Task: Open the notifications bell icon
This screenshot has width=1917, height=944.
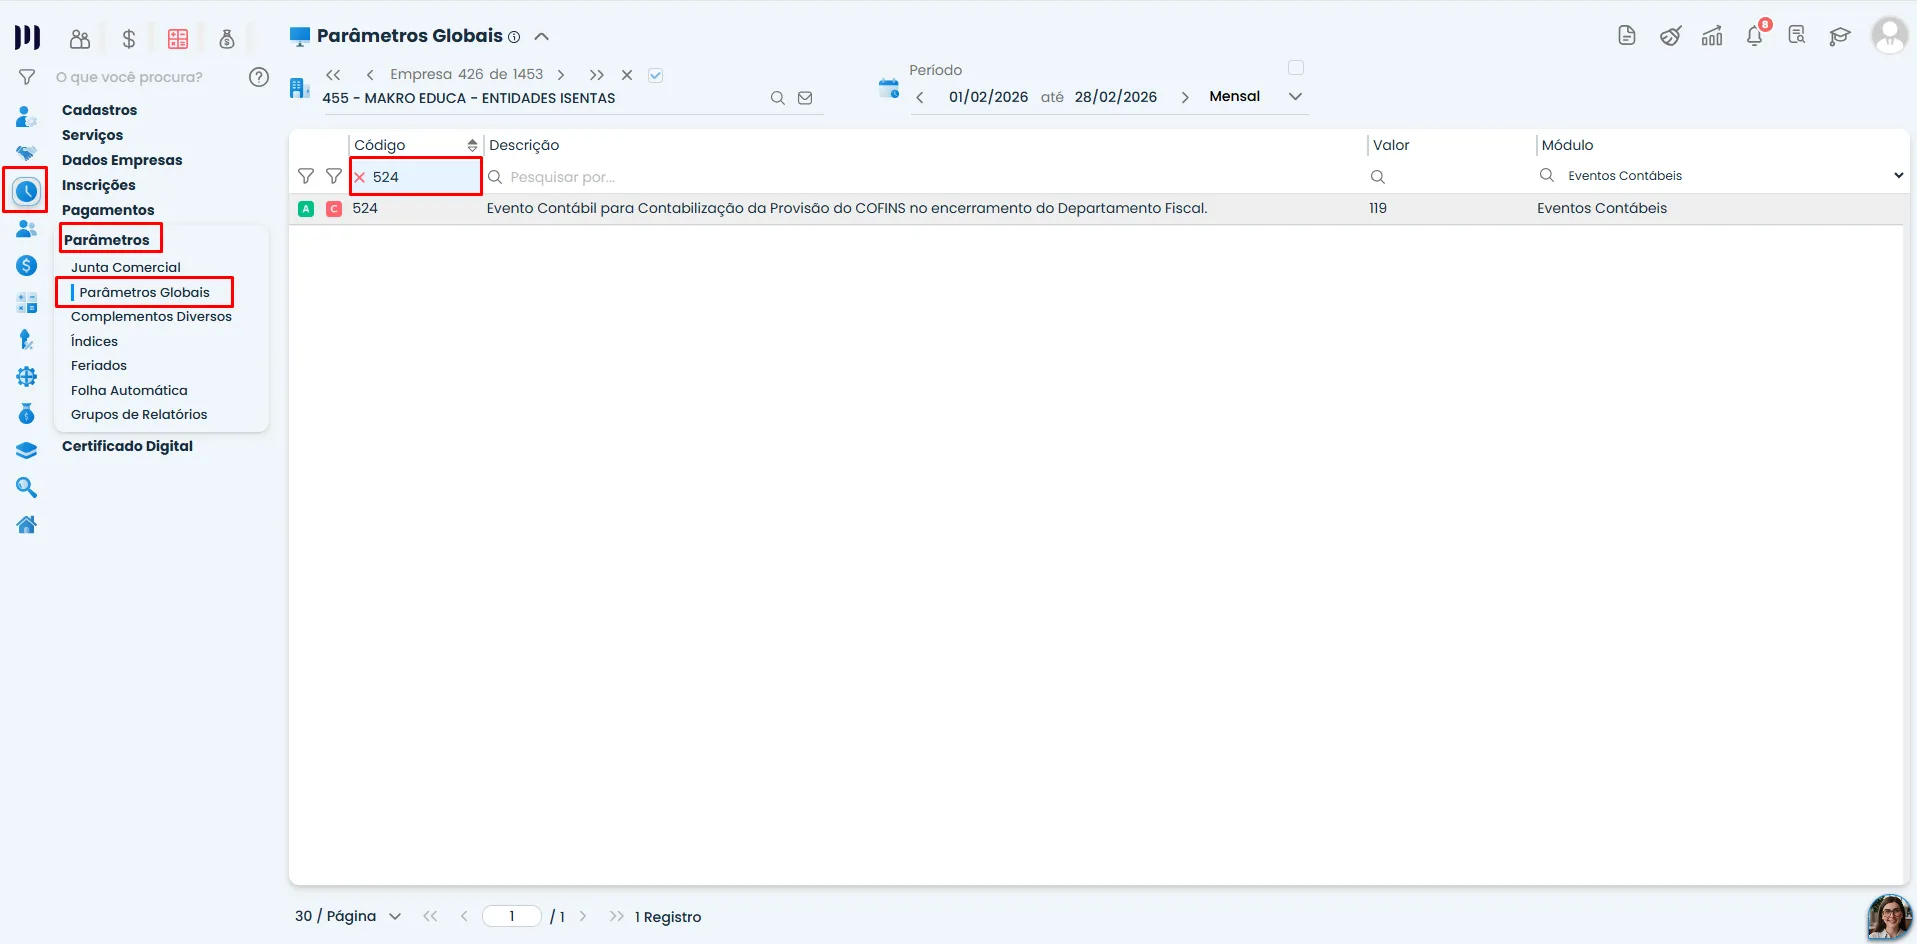Action: pos(1755,36)
